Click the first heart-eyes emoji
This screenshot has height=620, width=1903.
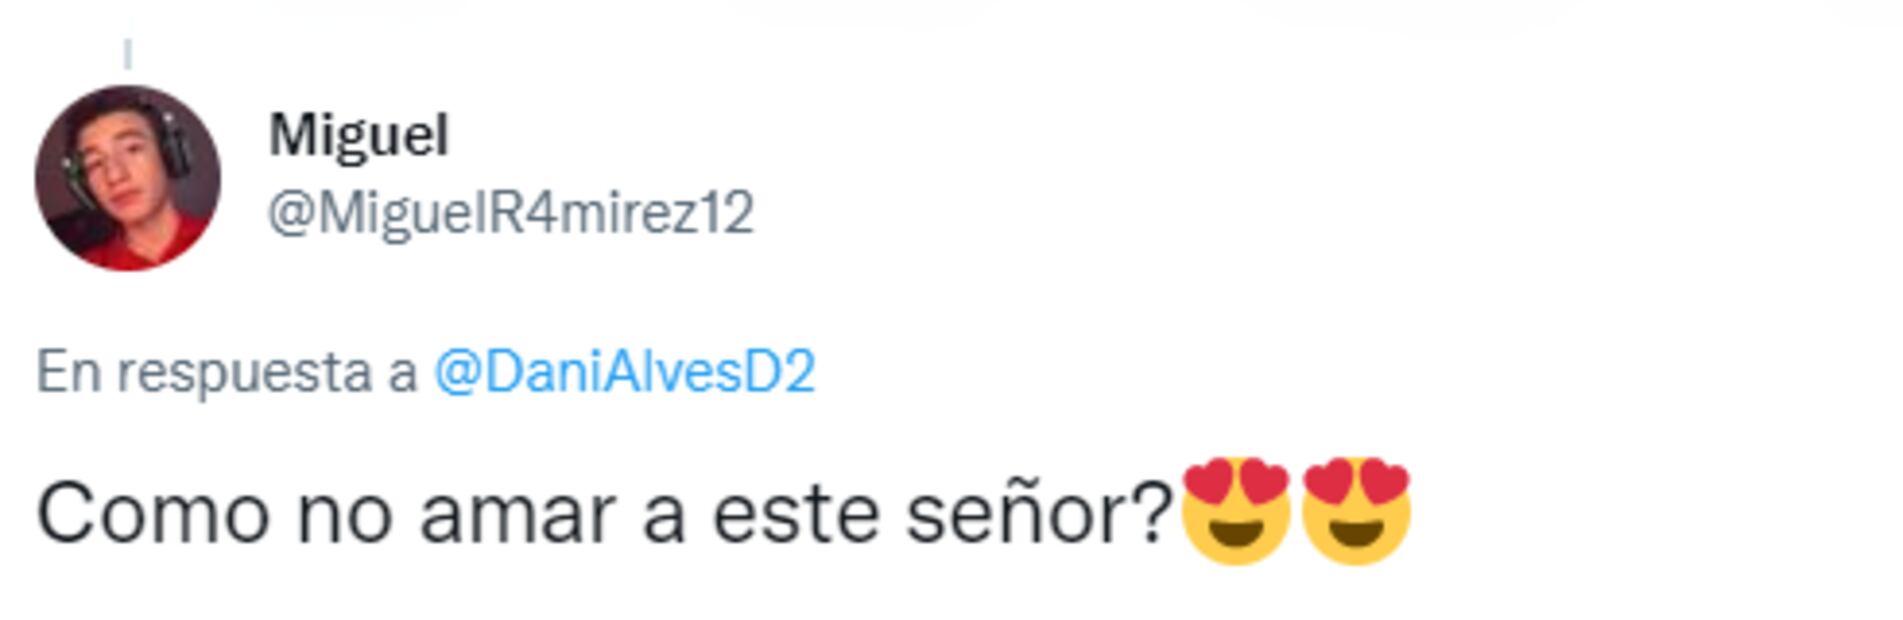coord(1236,511)
